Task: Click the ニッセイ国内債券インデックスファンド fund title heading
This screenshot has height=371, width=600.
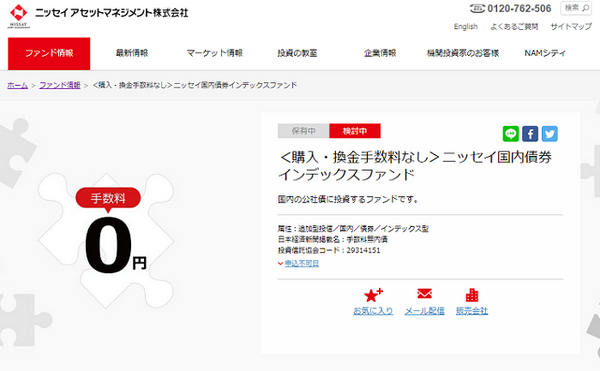Action: [x=415, y=166]
